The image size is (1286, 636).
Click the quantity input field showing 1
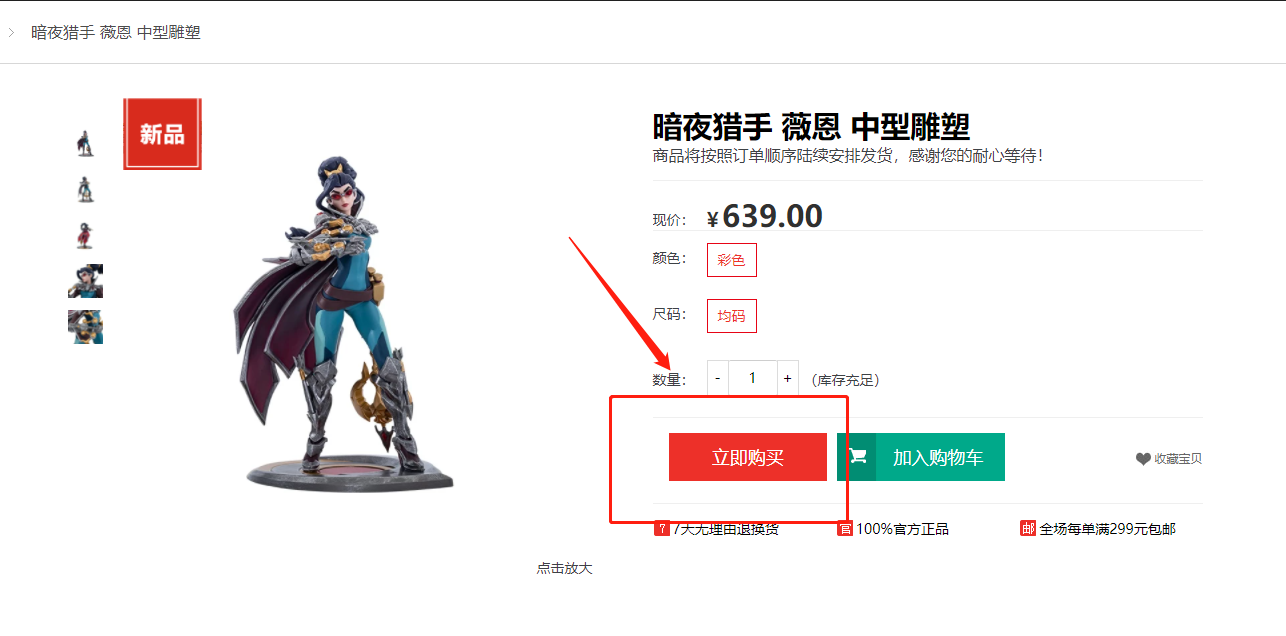(x=753, y=379)
